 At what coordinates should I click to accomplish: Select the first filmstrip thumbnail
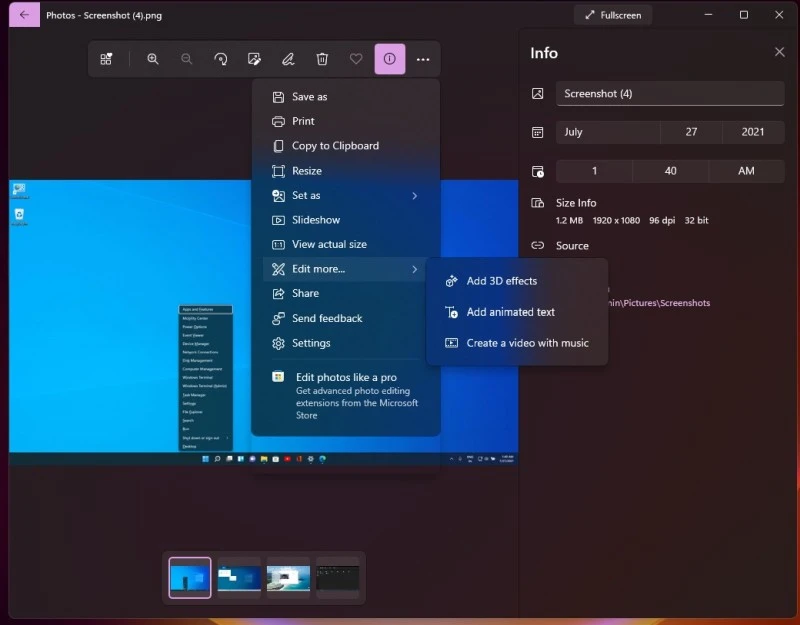point(188,577)
